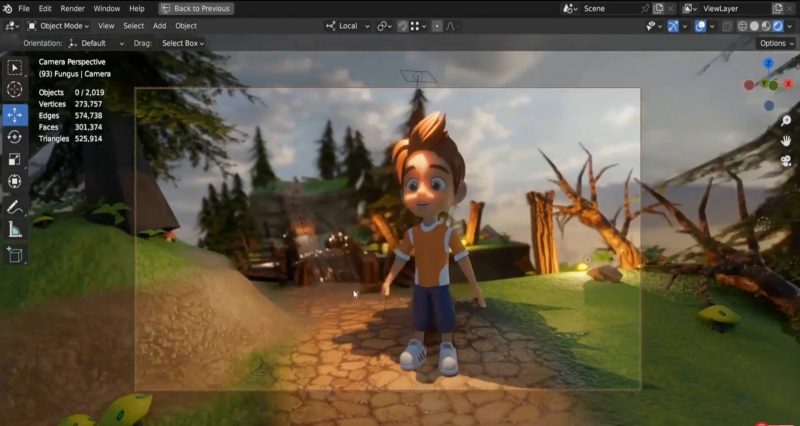800x426 pixels.
Task: Open the shading options dropdown arrow
Action: coord(790,26)
